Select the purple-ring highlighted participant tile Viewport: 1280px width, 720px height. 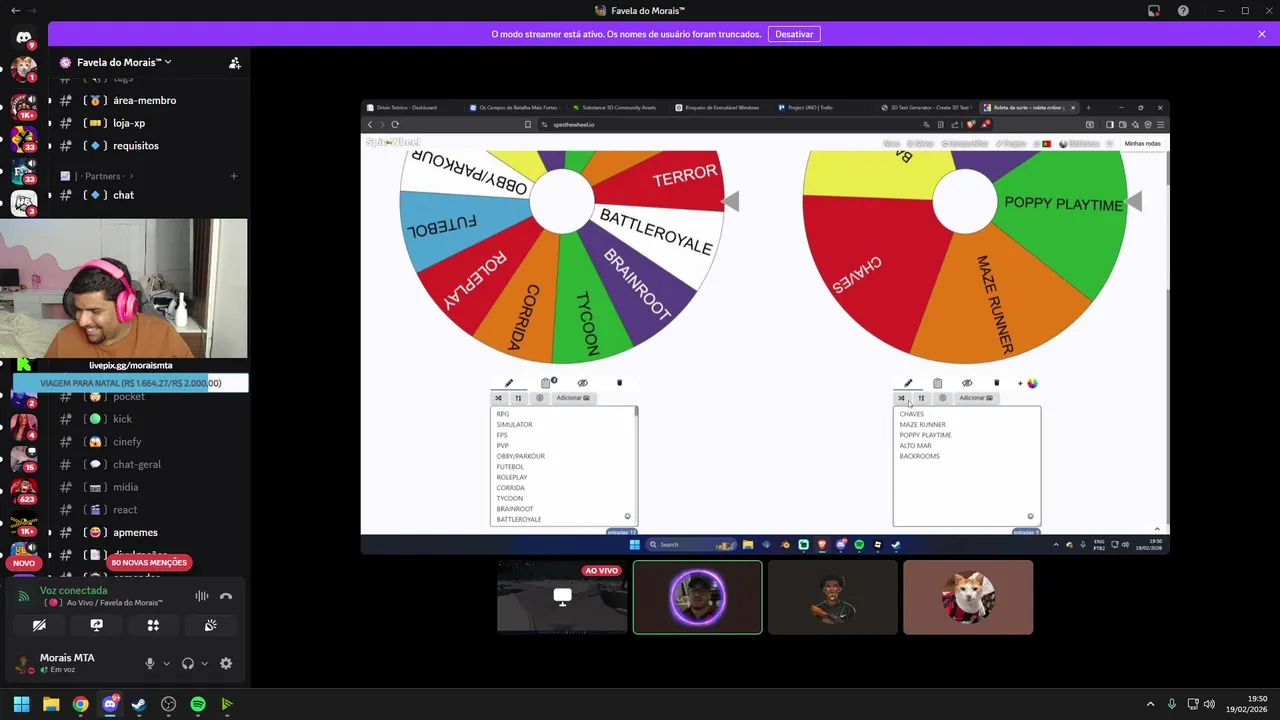[697, 597]
